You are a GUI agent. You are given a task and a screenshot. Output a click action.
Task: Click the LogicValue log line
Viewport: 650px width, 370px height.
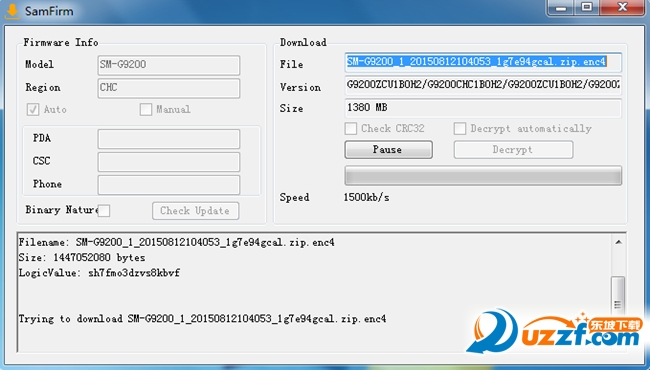99,273
